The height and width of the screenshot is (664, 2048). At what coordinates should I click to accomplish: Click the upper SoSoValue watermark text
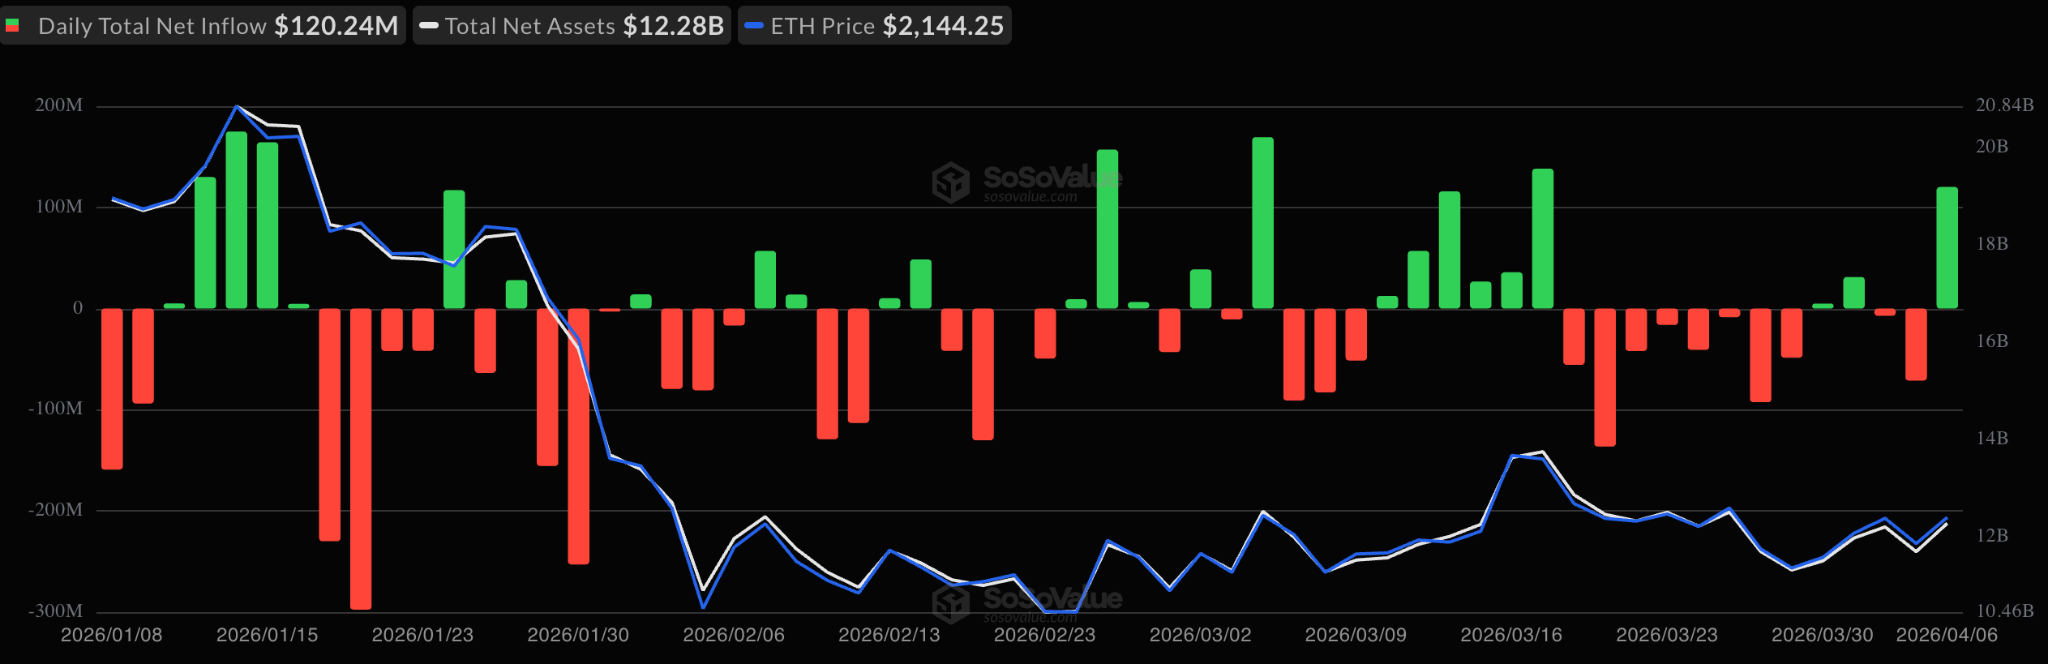pos(1052,179)
